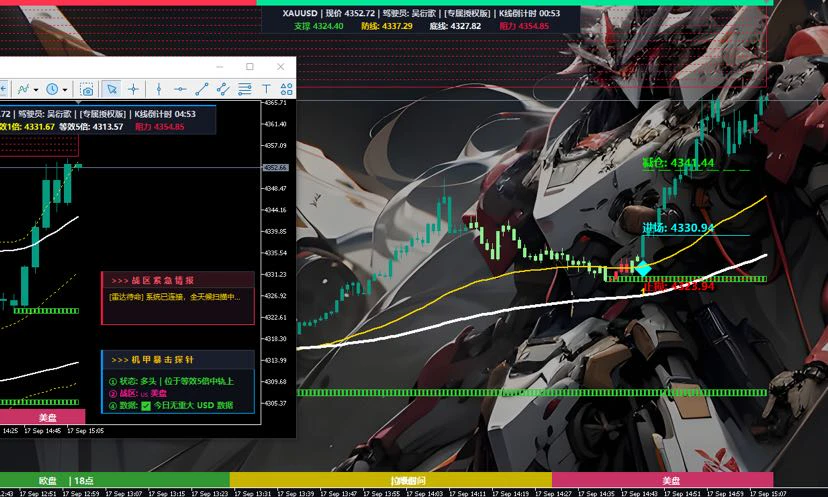Select the vertical line drawing tool
This screenshot has width=828, height=497.
click(158, 89)
